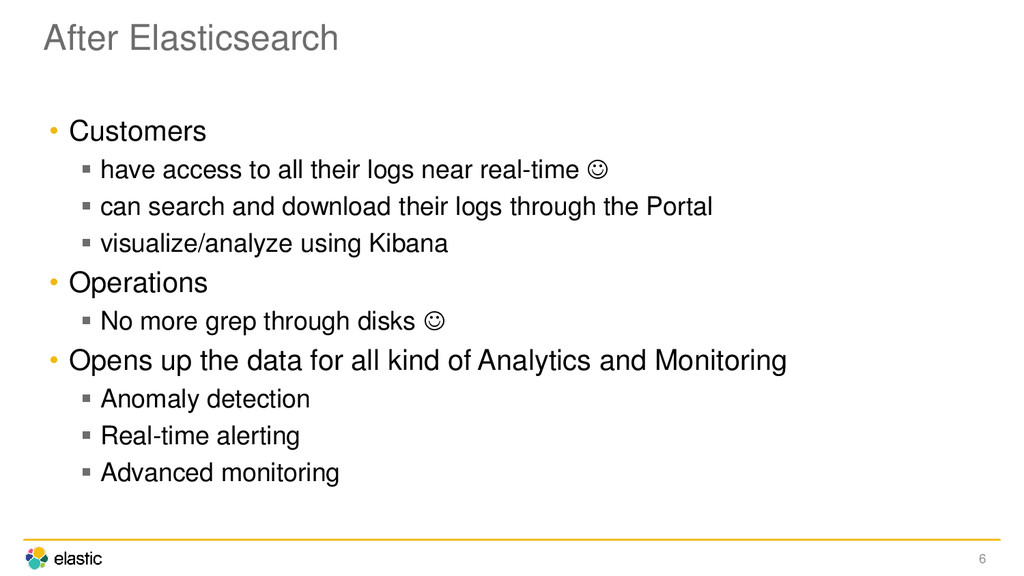The height and width of the screenshot is (576, 1024).
Task: Click the 'Anomaly detection' bullet text
Action: point(205,399)
